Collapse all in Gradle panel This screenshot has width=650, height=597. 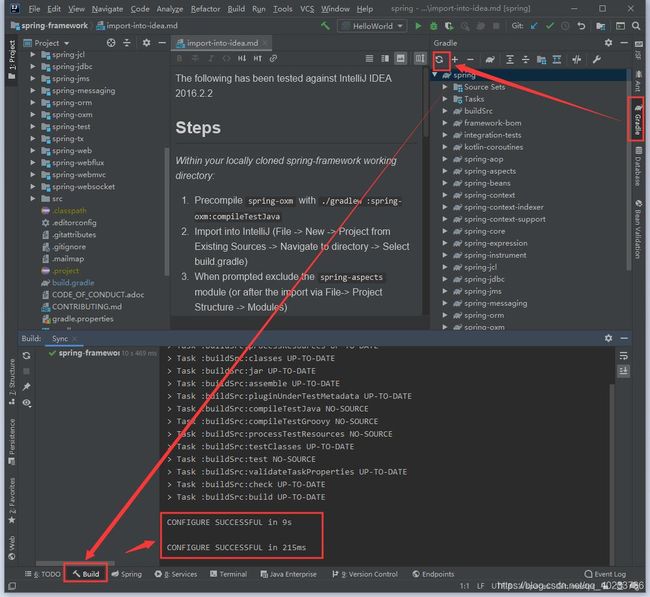(525, 60)
